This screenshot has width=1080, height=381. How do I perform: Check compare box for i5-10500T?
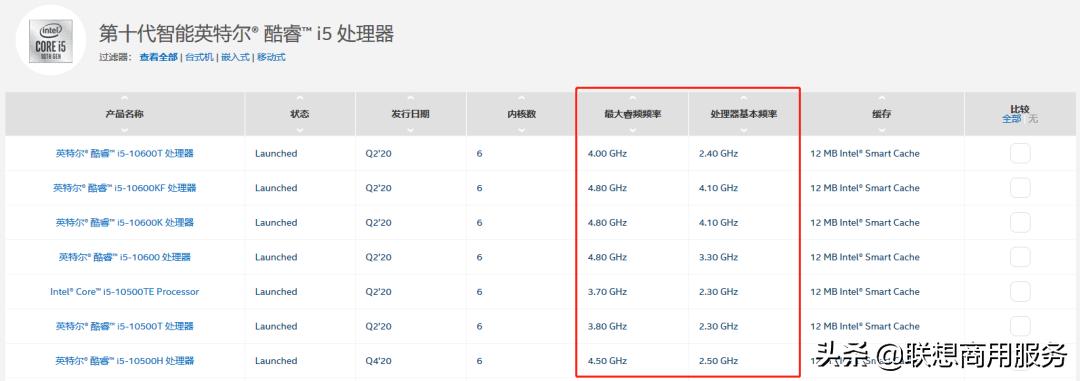(x=1020, y=326)
